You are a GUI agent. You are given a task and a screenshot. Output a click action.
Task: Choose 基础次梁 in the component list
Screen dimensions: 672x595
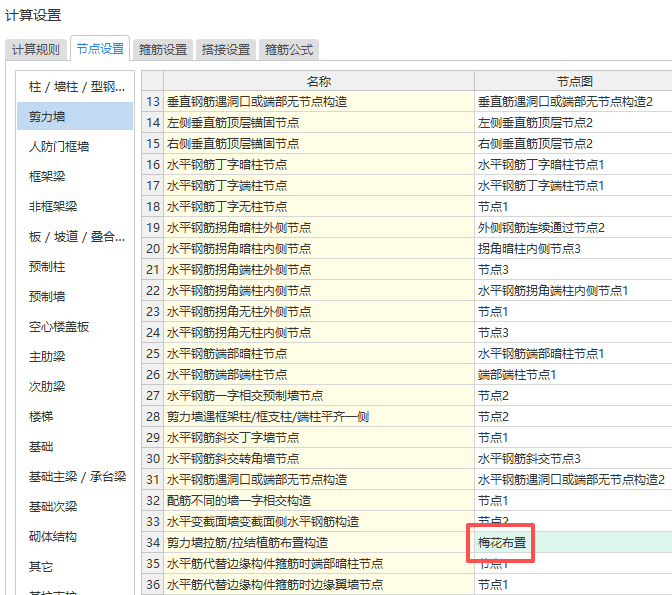[x=75, y=507]
